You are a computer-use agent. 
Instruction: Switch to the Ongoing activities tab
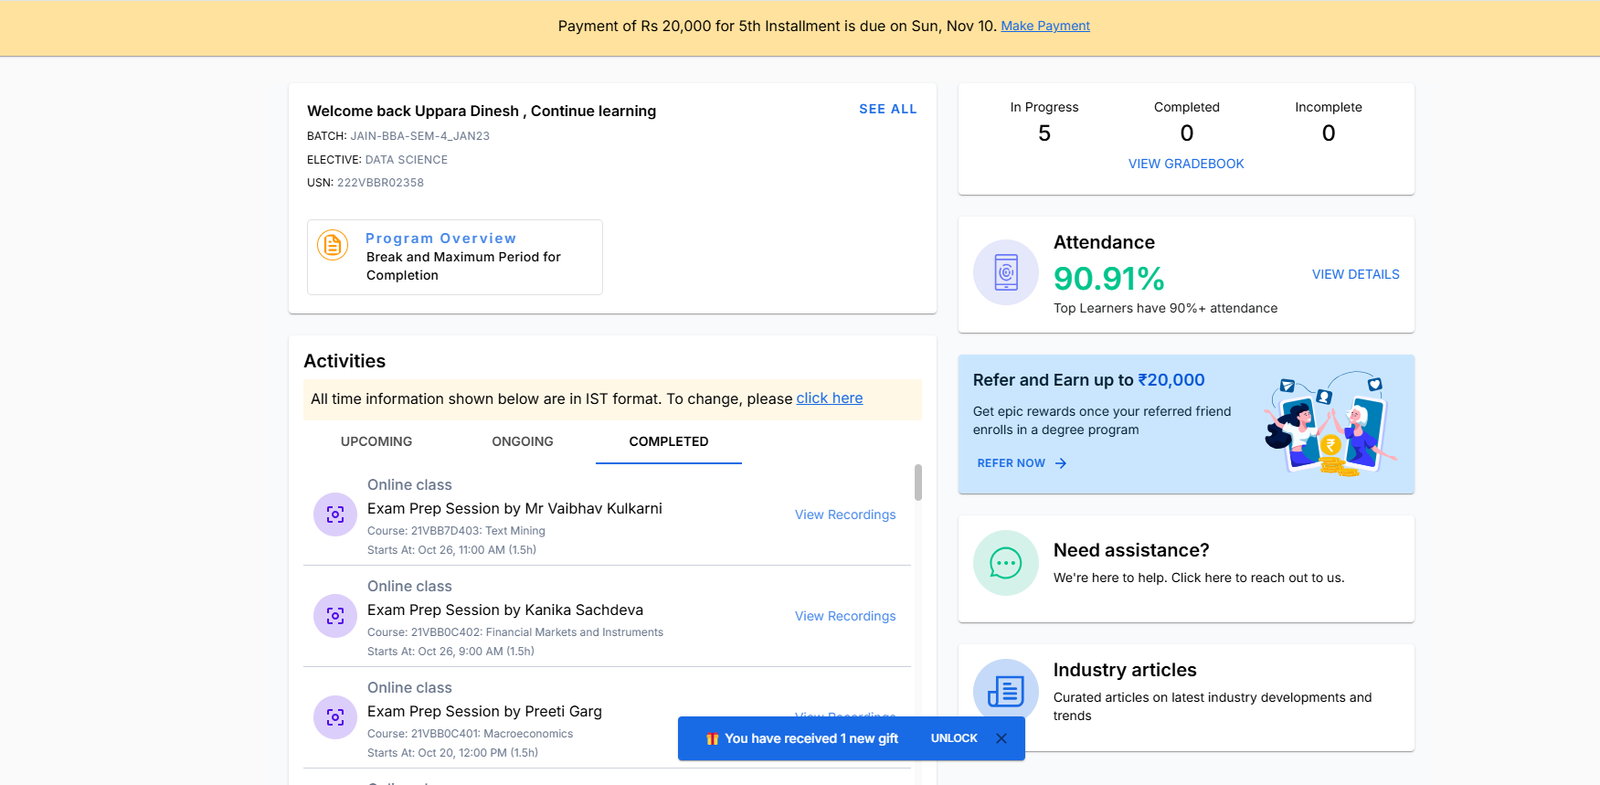[x=522, y=442]
